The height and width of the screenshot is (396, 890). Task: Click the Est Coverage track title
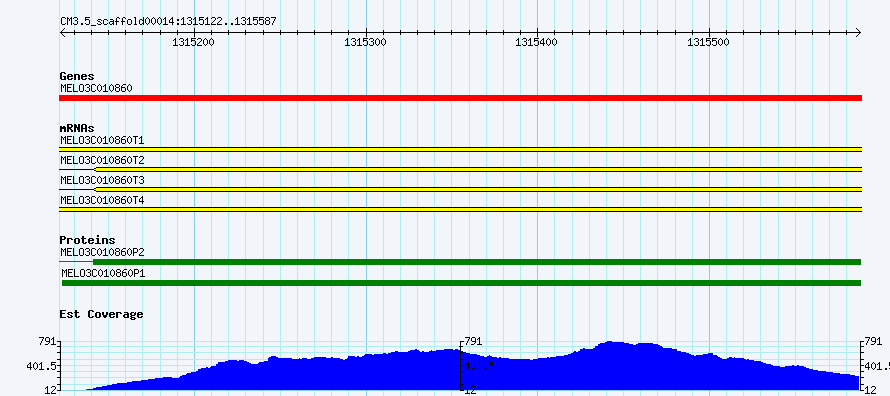(x=101, y=314)
